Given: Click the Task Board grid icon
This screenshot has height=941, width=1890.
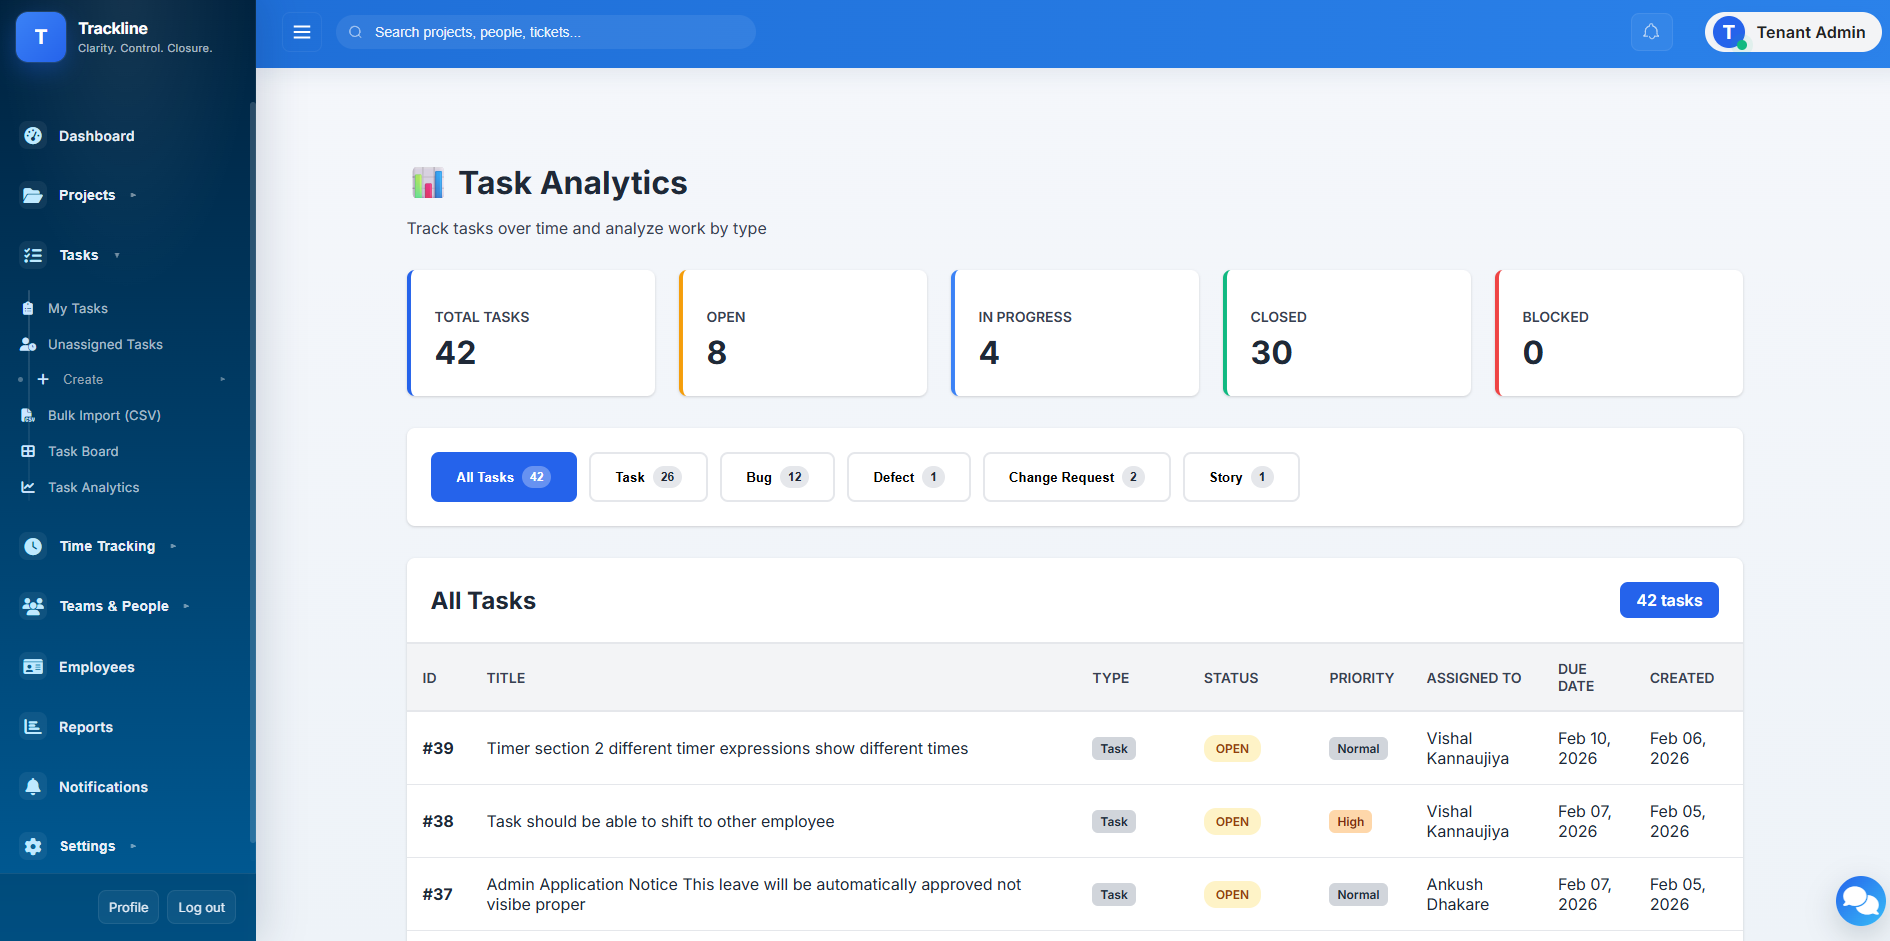Looking at the screenshot, I should (28, 451).
